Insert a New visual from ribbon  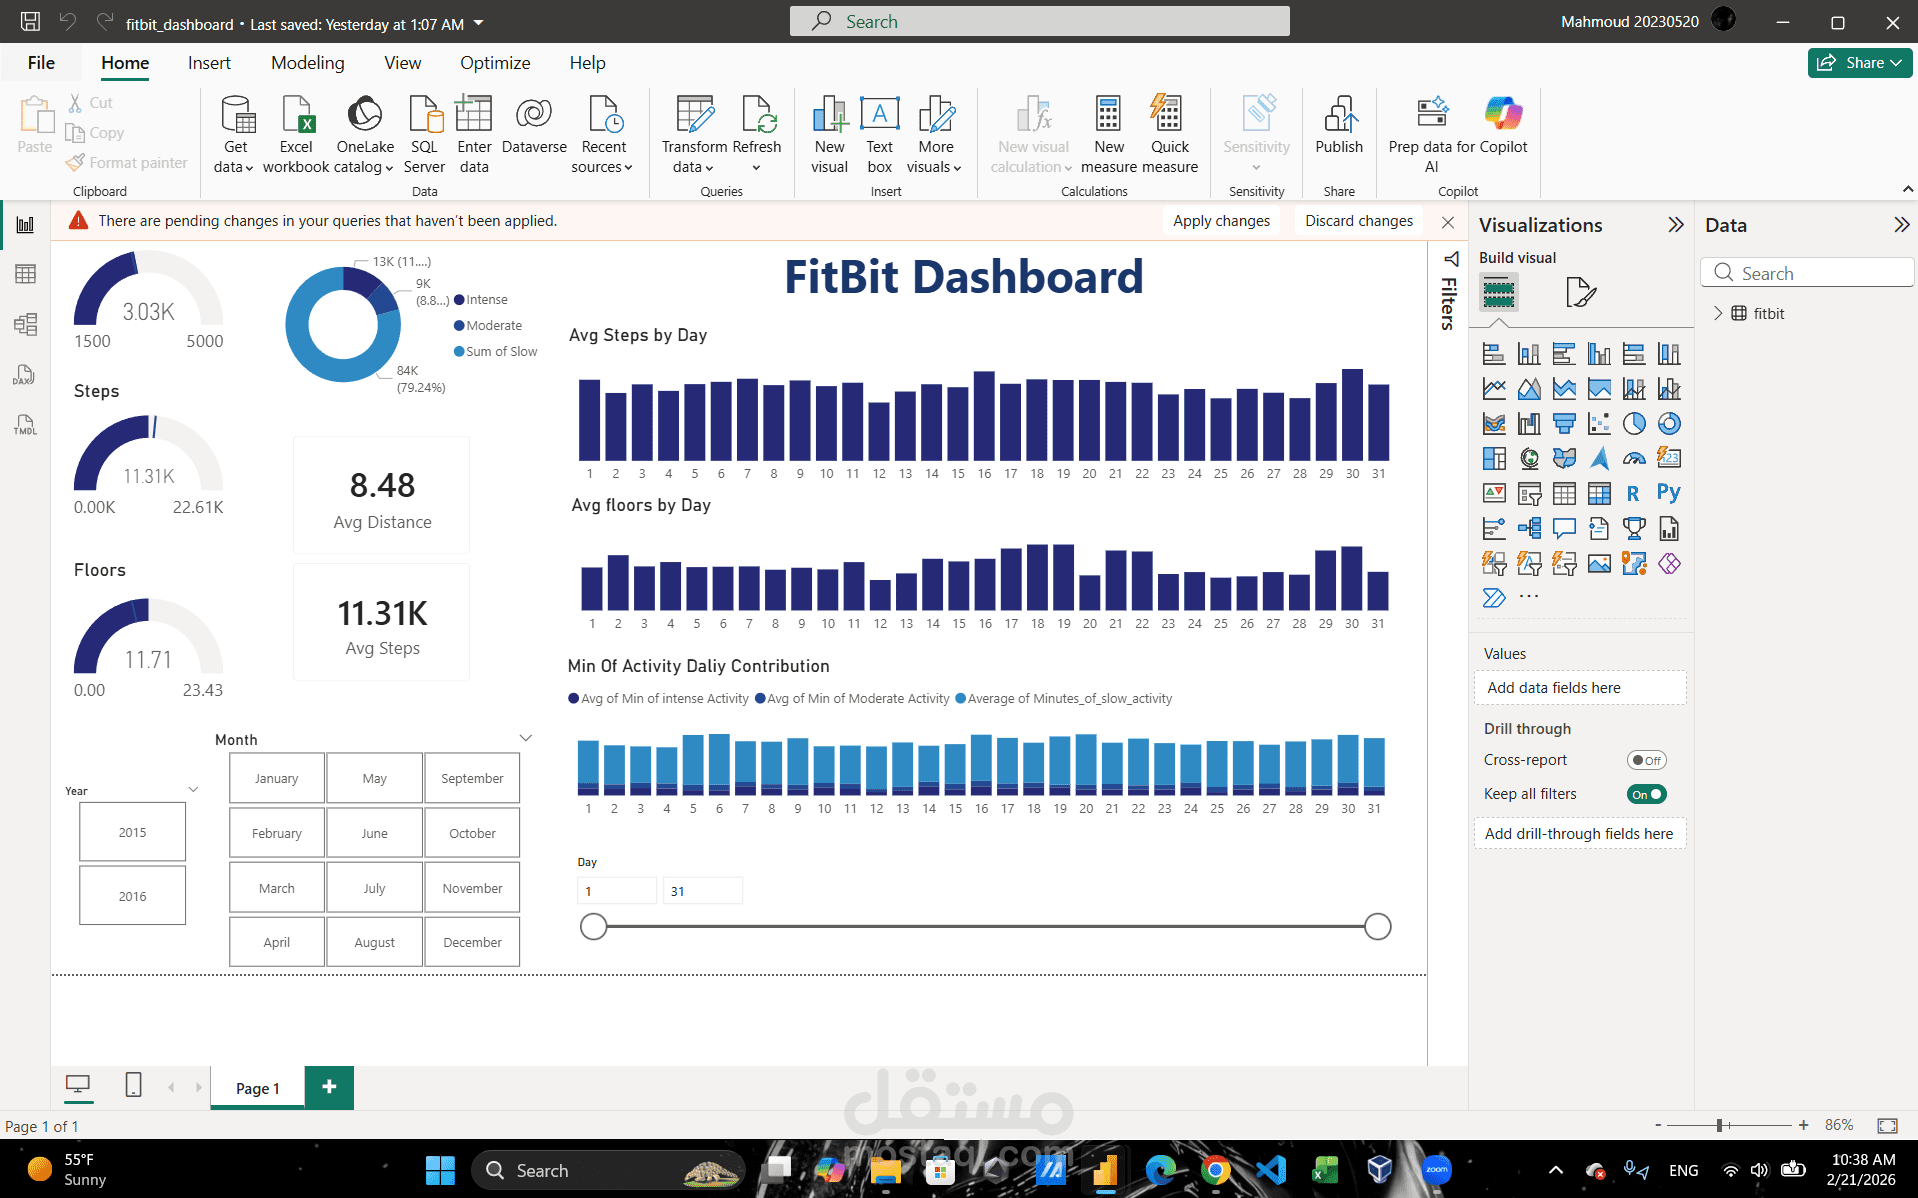[829, 135]
